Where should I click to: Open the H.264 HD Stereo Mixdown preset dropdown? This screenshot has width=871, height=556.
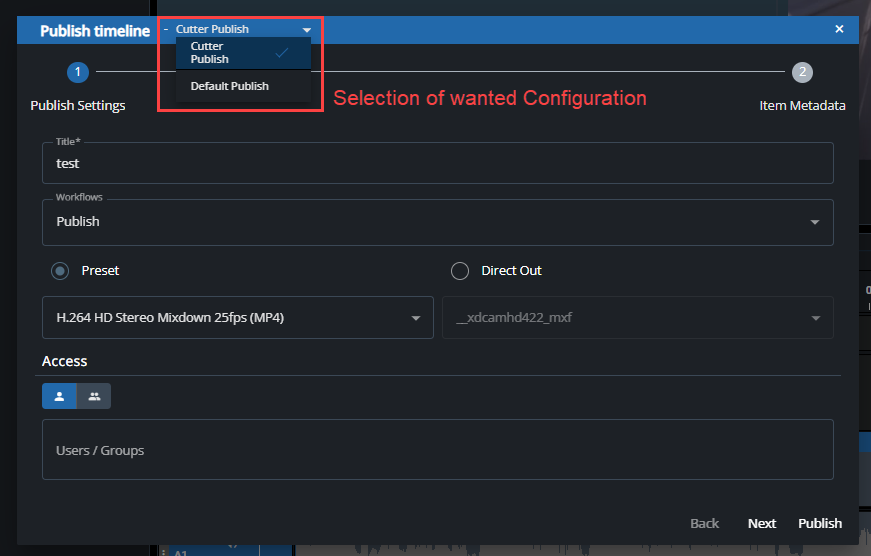pyautogui.click(x=237, y=318)
